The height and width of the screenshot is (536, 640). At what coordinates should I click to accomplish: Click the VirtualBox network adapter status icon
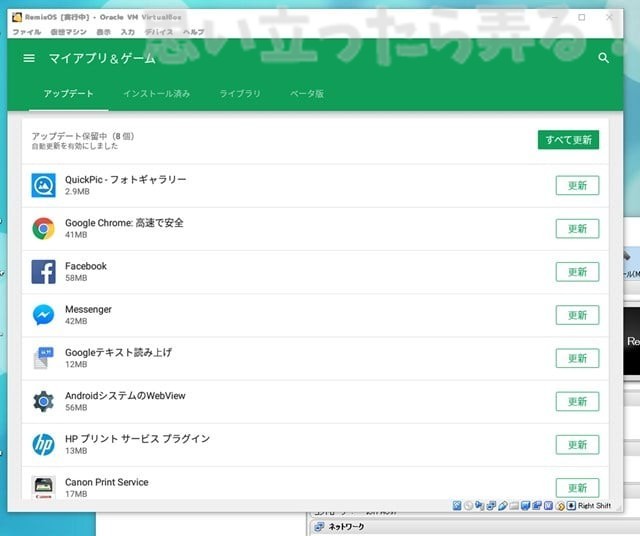click(x=491, y=506)
